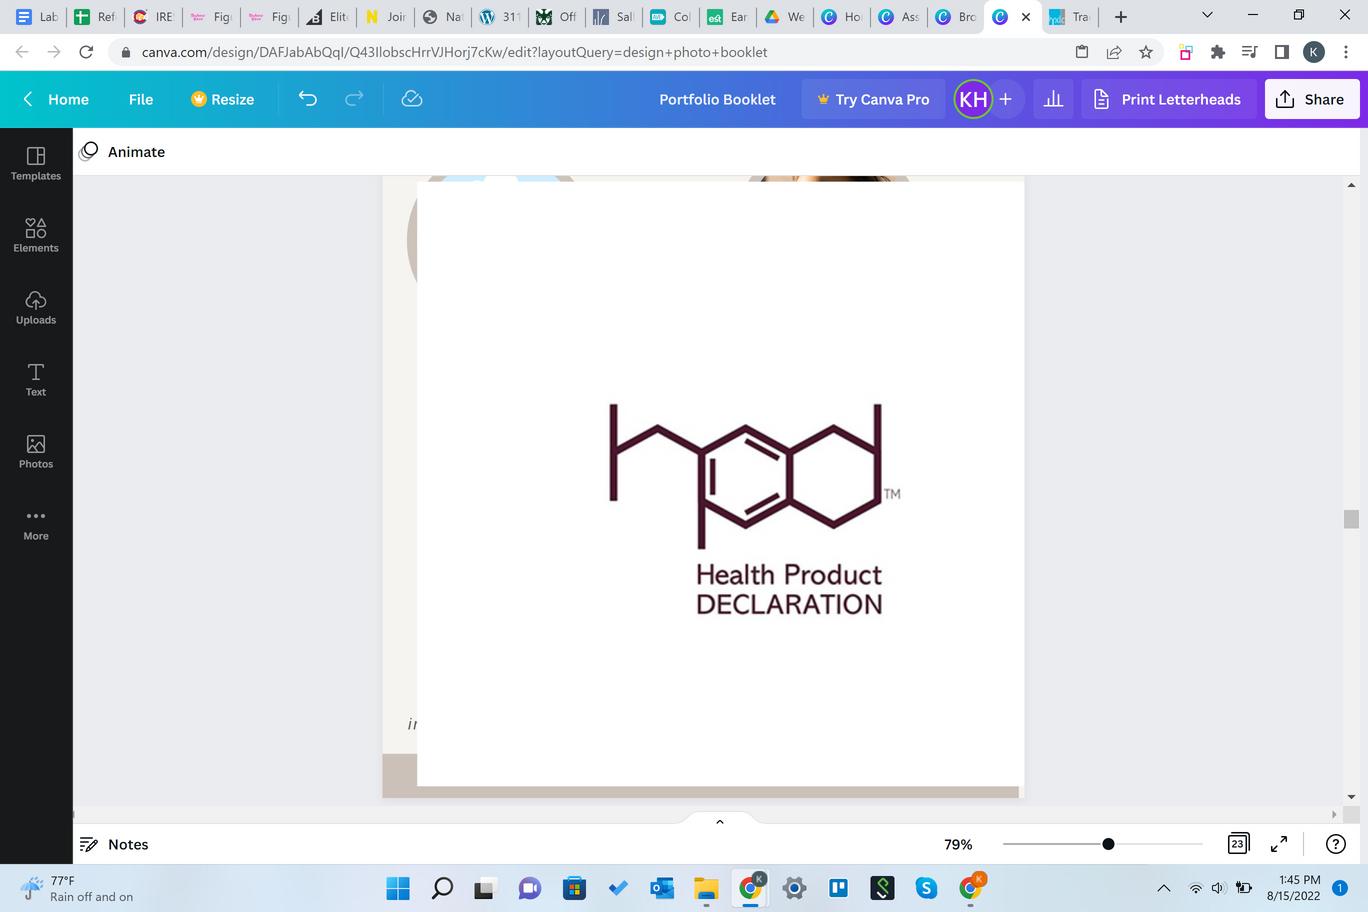Click the Redo arrow
The image size is (1368, 912).
[354, 99]
